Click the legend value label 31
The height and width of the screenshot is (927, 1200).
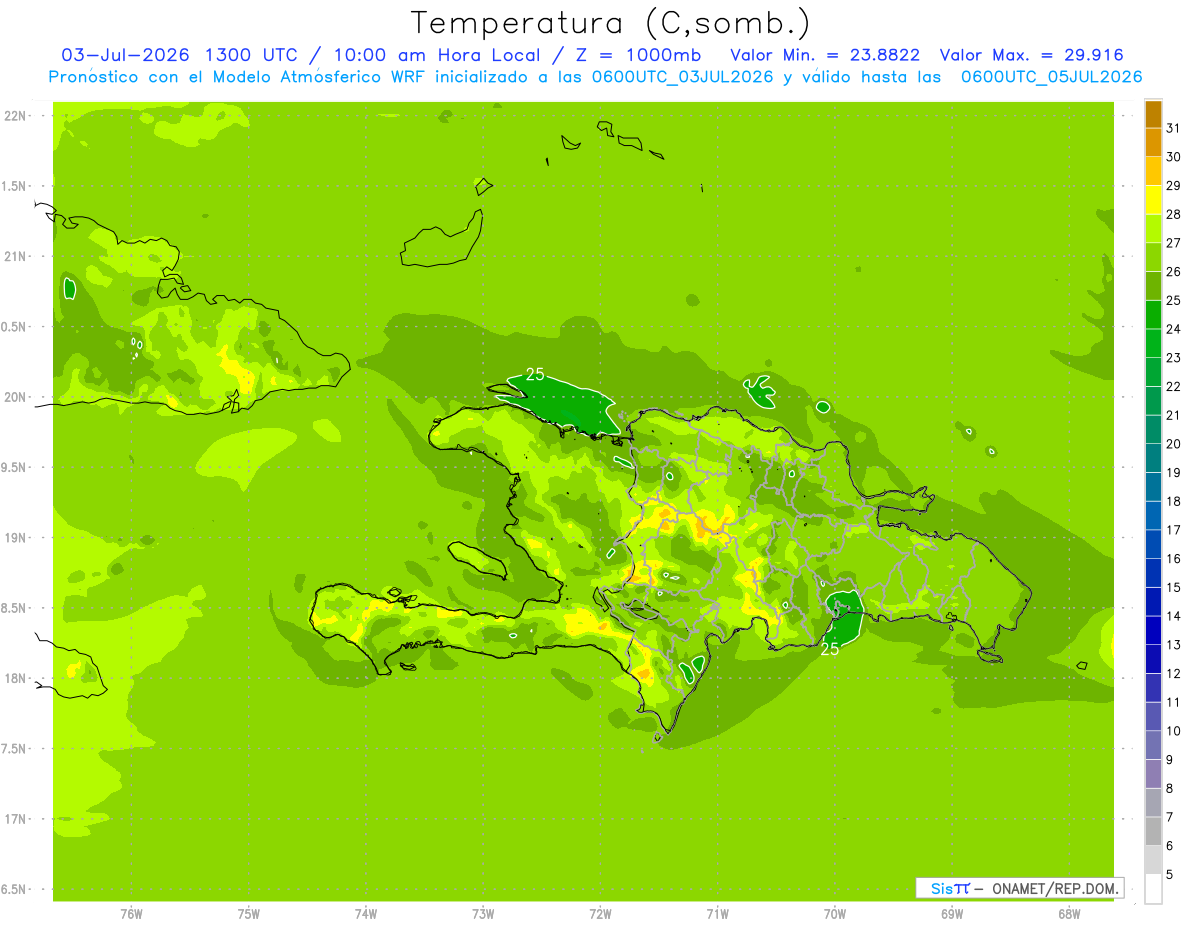1173,128
